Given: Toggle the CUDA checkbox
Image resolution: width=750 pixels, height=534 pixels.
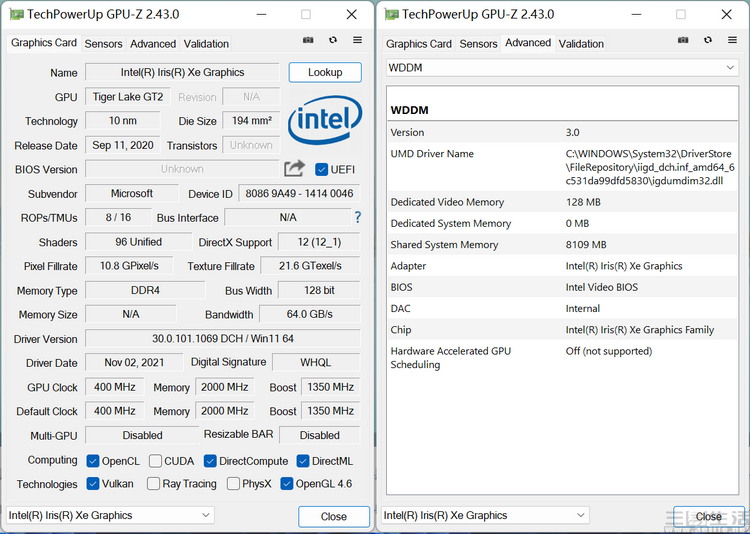Looking at the screenshot, I should 156,461.
